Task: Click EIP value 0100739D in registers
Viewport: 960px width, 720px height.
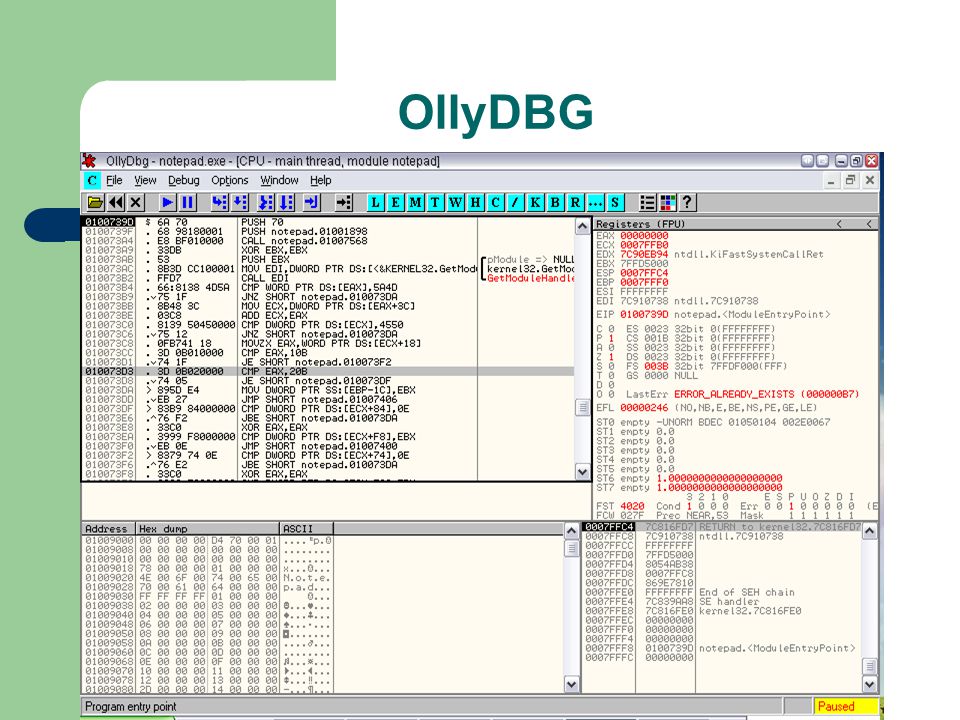Action: coord(644,315)
